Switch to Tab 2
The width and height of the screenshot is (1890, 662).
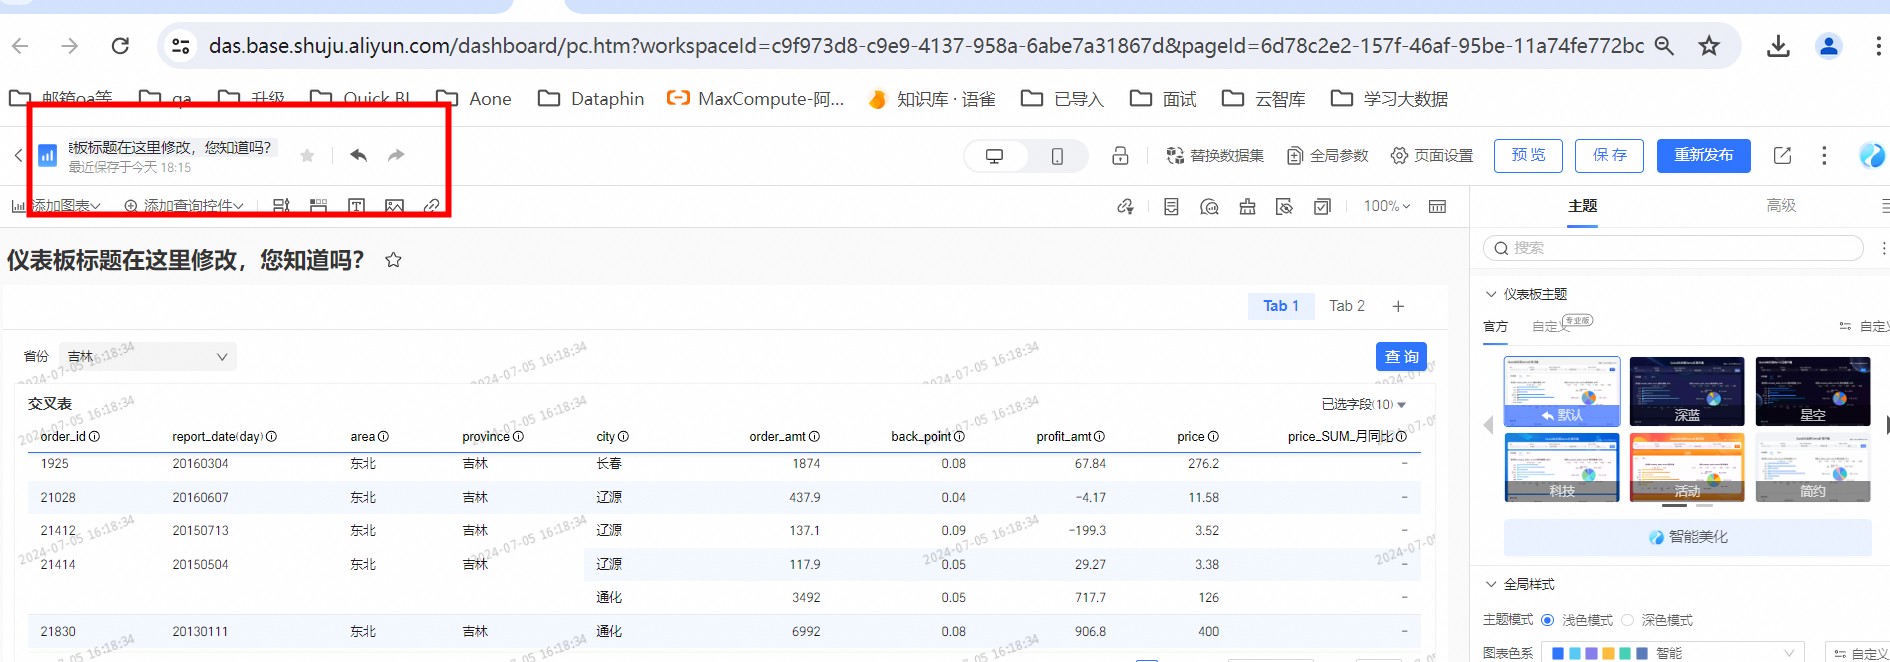pos(1346,306)
